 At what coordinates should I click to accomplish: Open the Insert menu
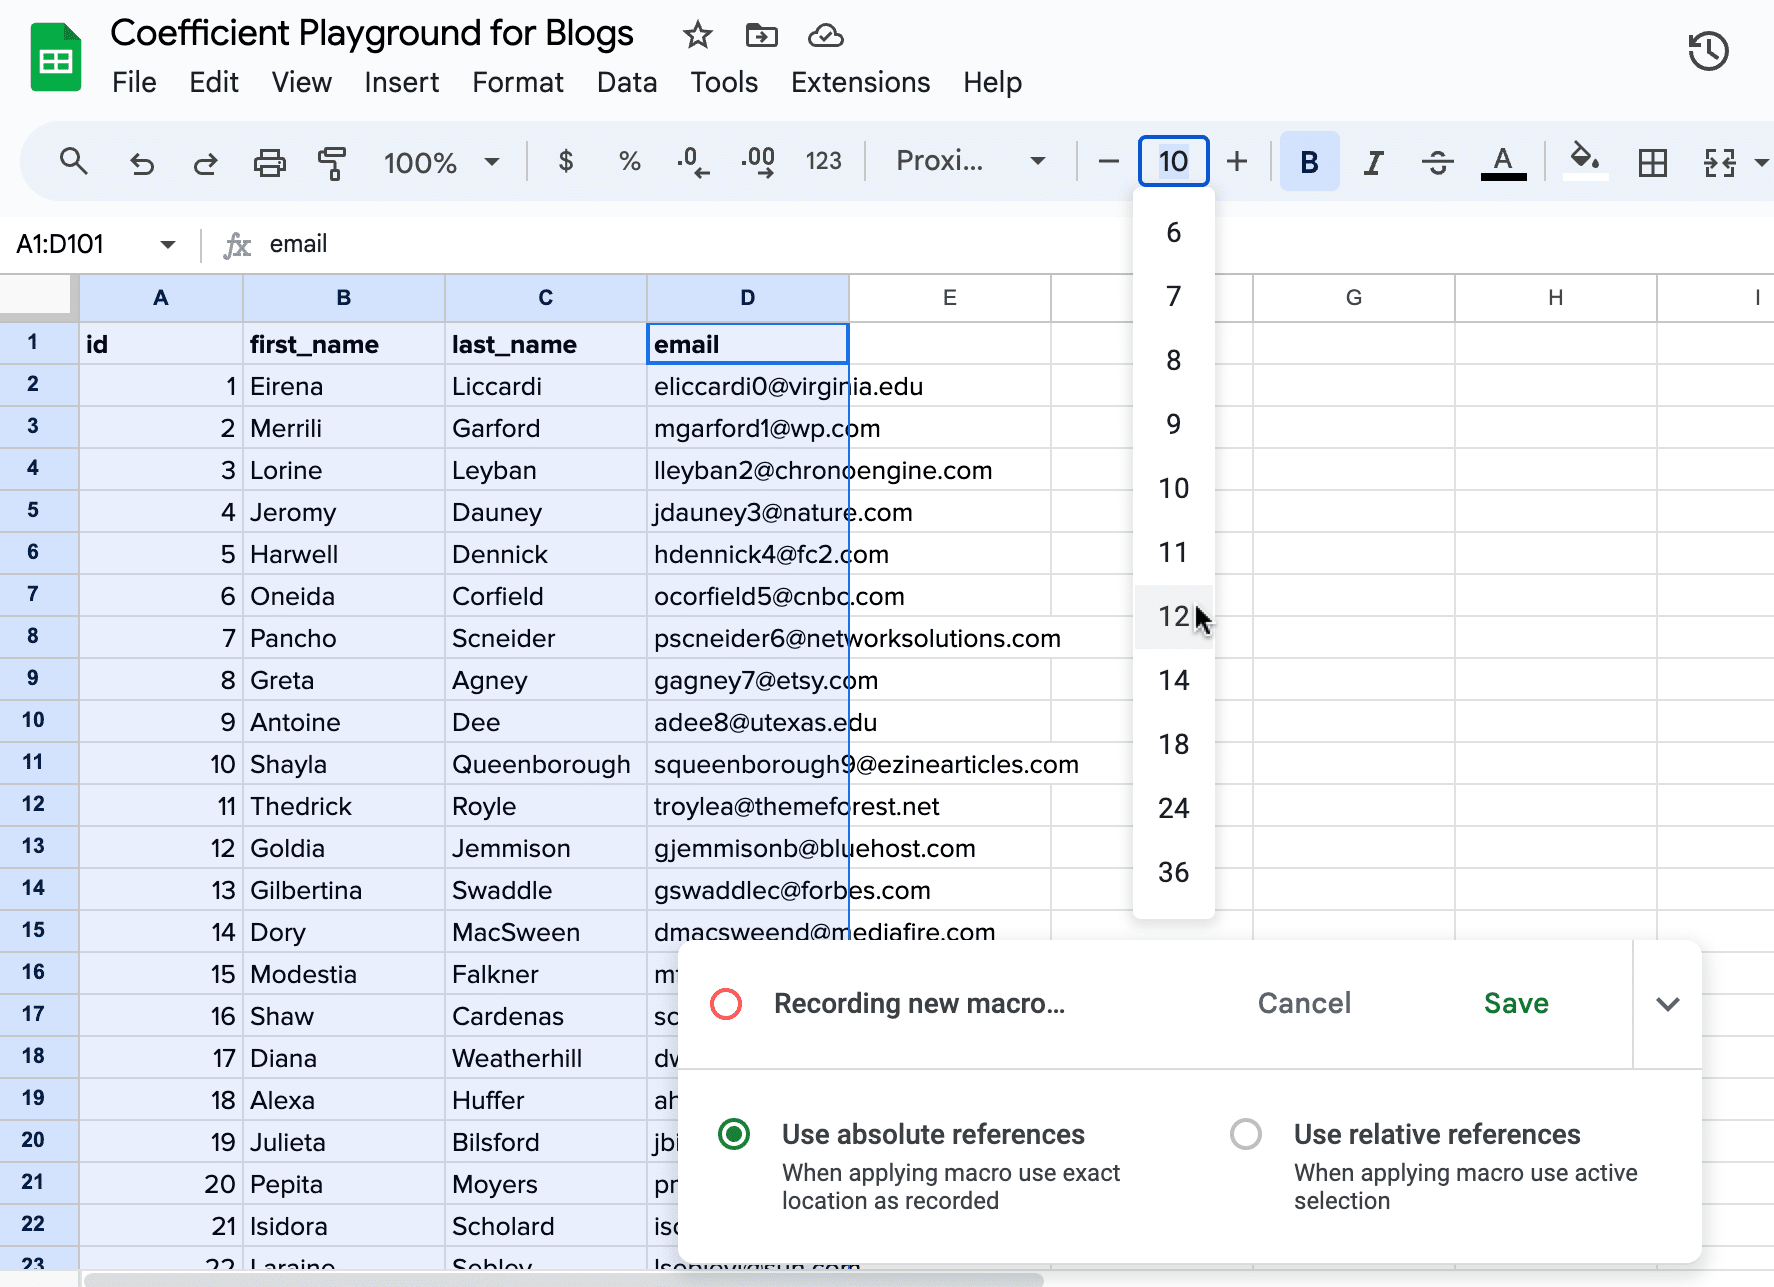click(401, 82)
